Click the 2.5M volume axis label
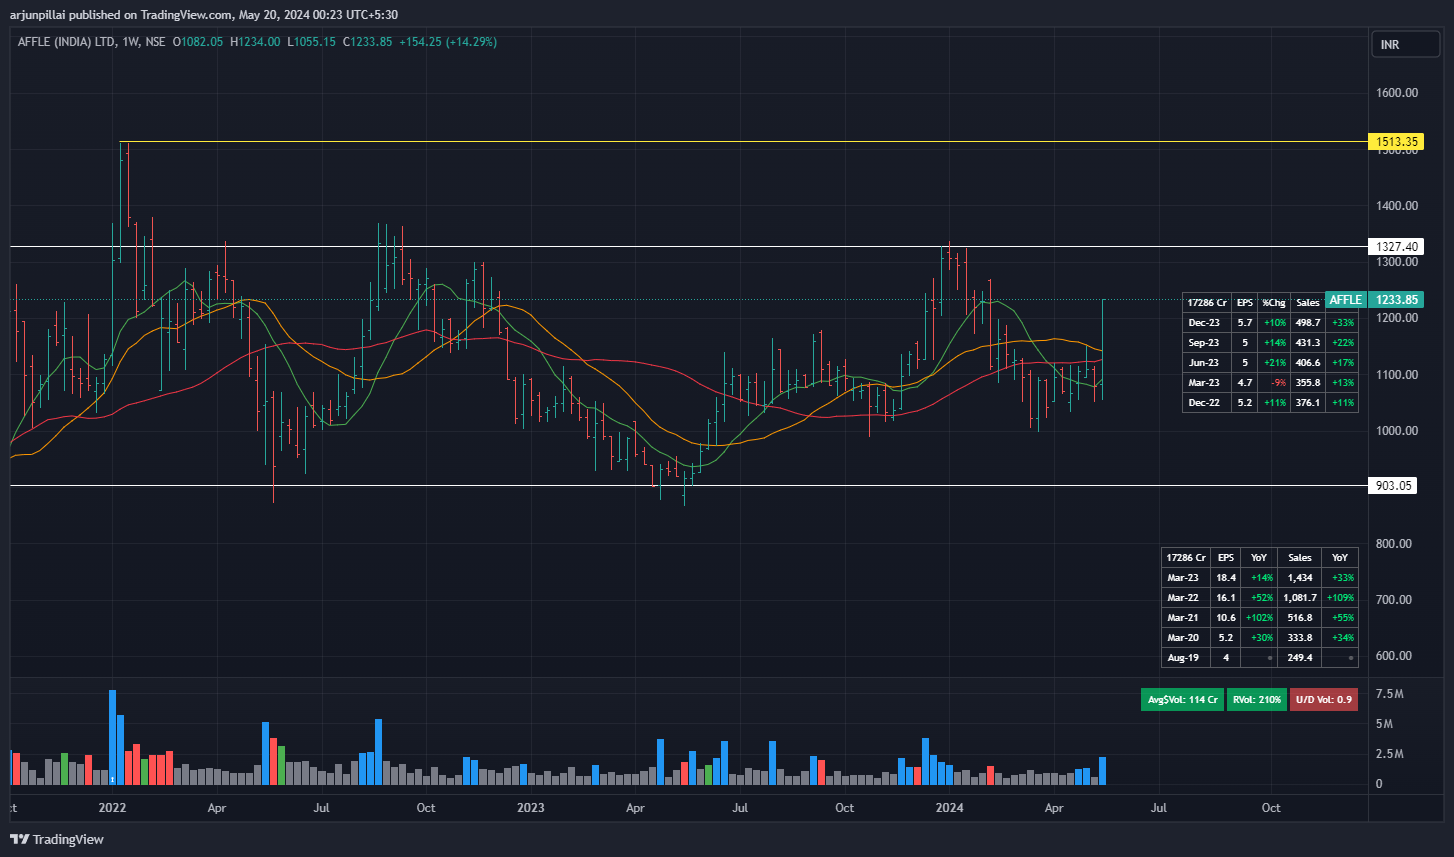Screen dimensions: 1454x857 click(x=1390, y=754)
